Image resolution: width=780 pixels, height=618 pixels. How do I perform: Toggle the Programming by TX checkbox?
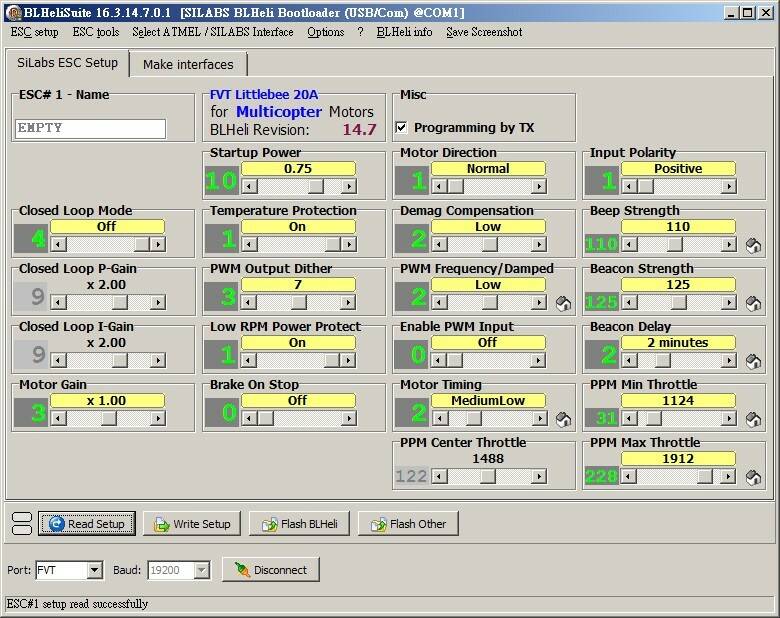401,128
